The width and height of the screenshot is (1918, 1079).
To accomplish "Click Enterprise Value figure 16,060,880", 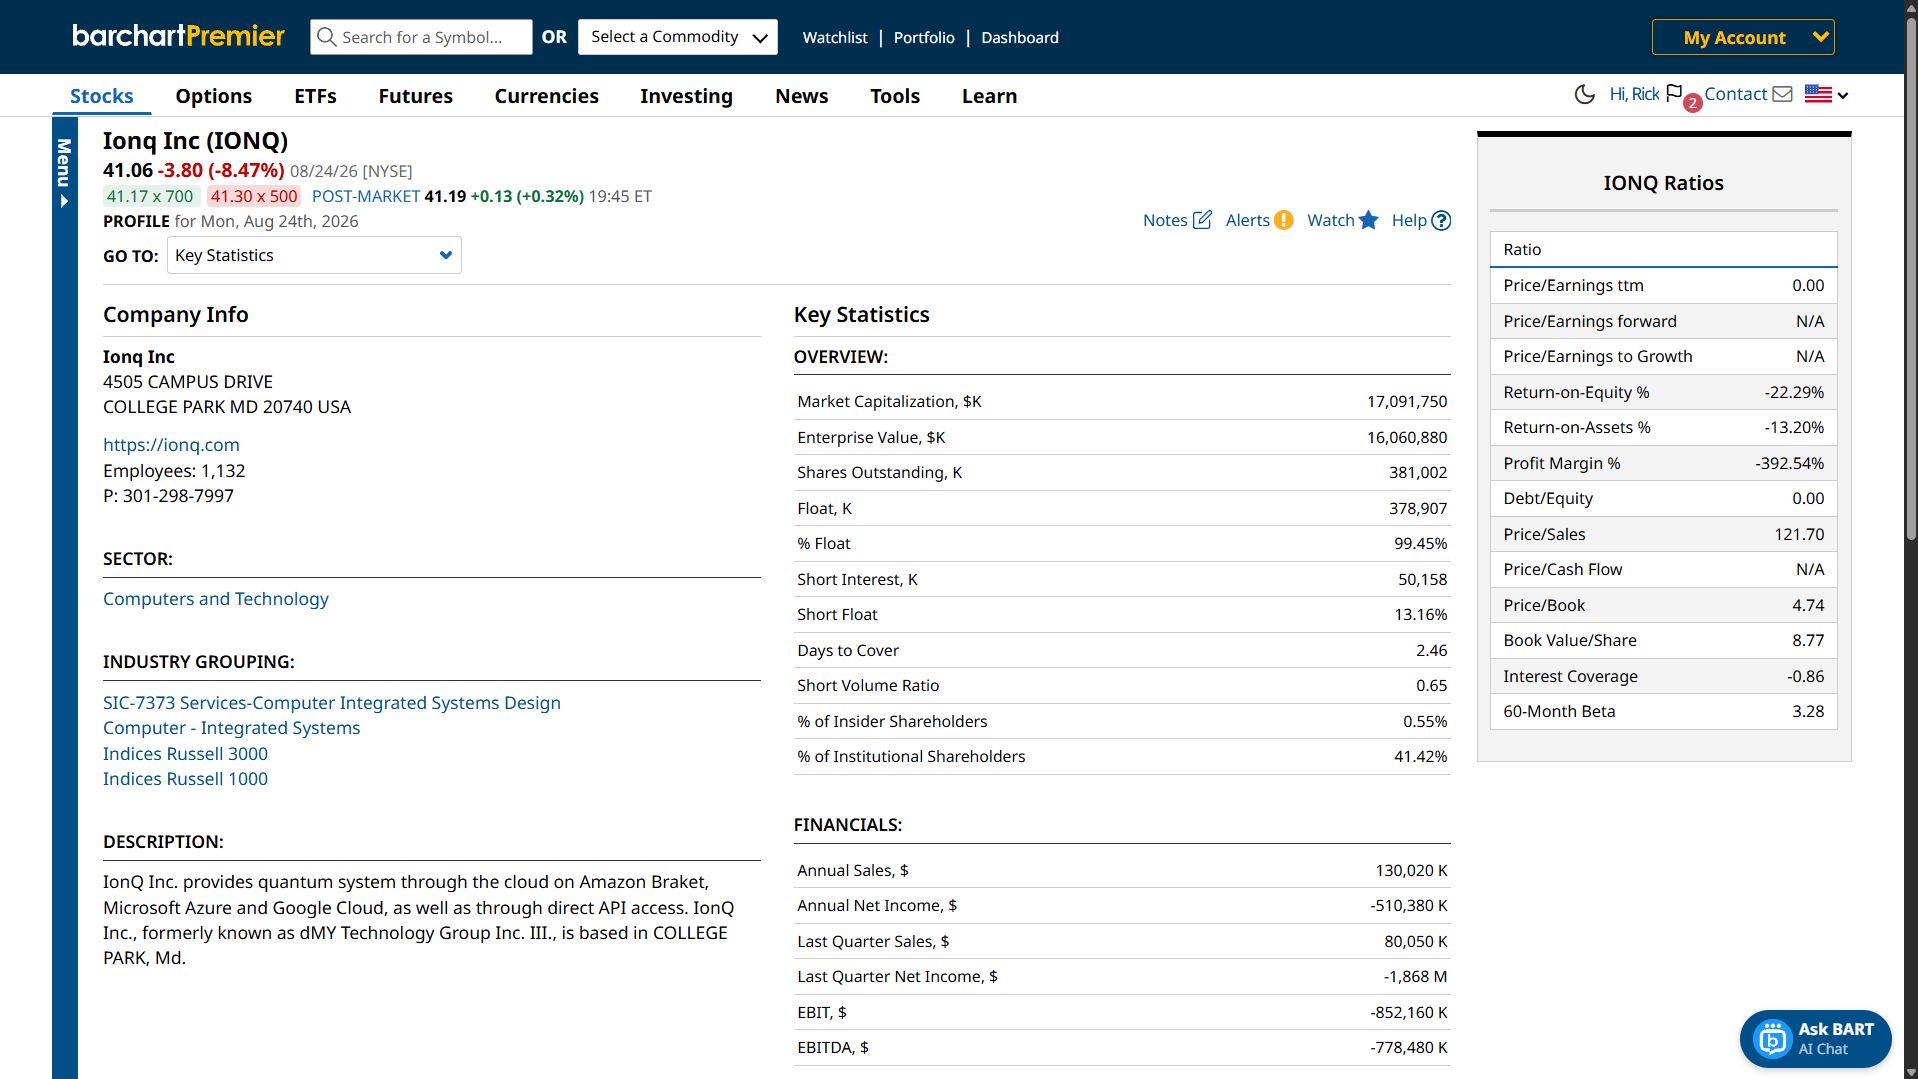I will 1406,437.
